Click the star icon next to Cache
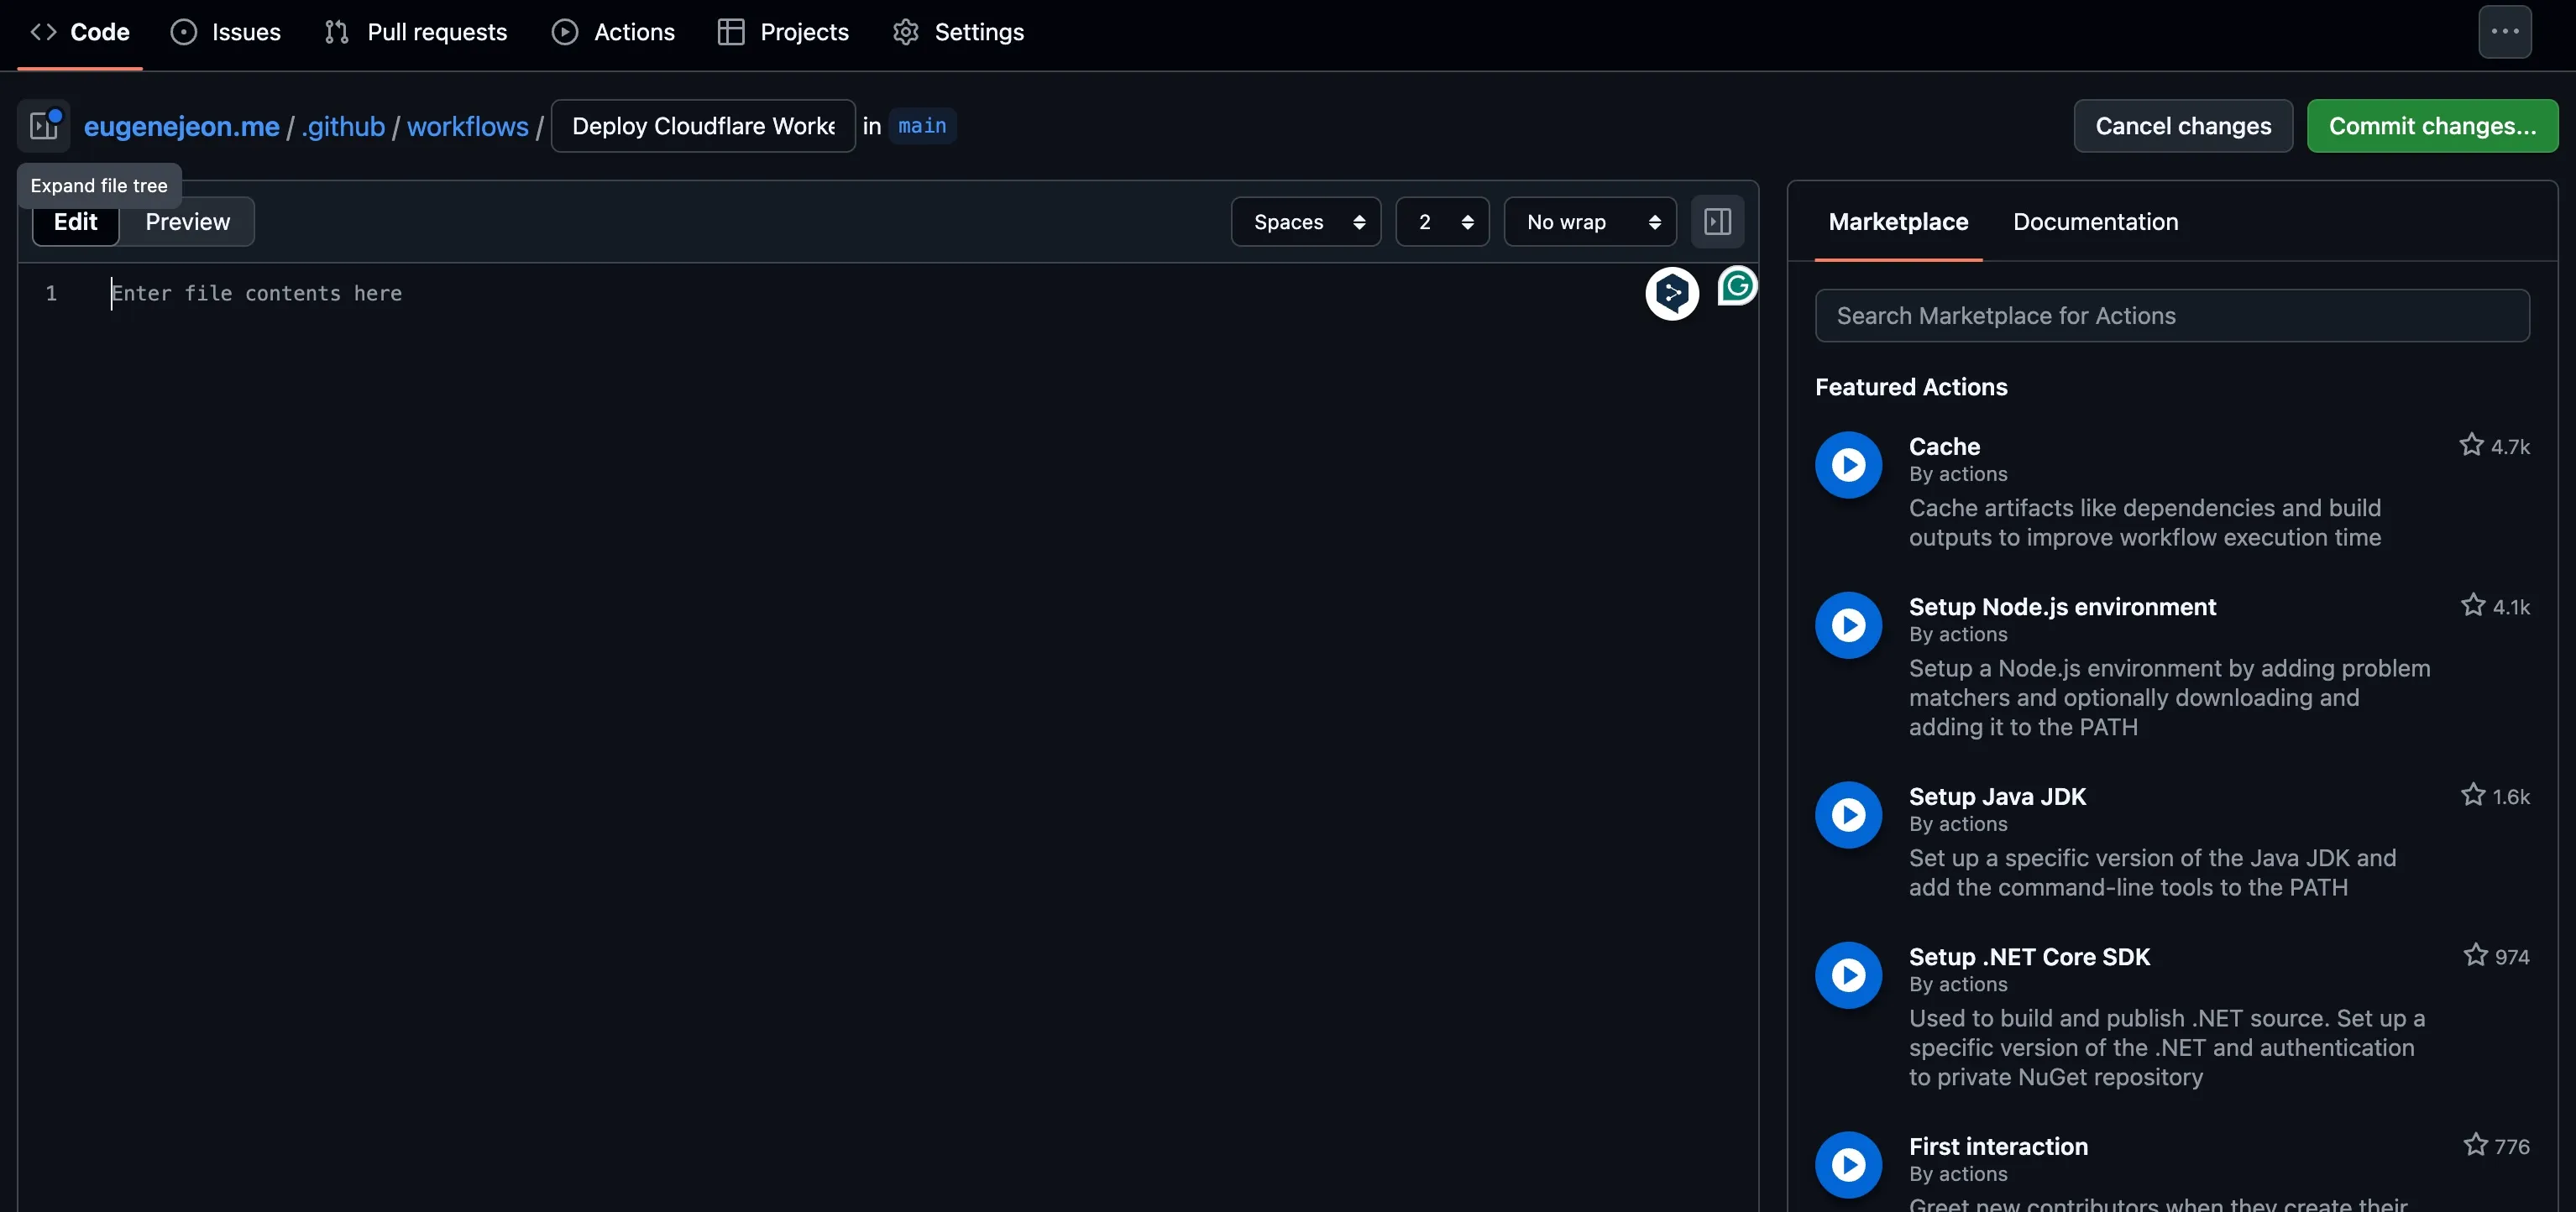This screenshot has height=1212, width=2576. click(2471, 445)
